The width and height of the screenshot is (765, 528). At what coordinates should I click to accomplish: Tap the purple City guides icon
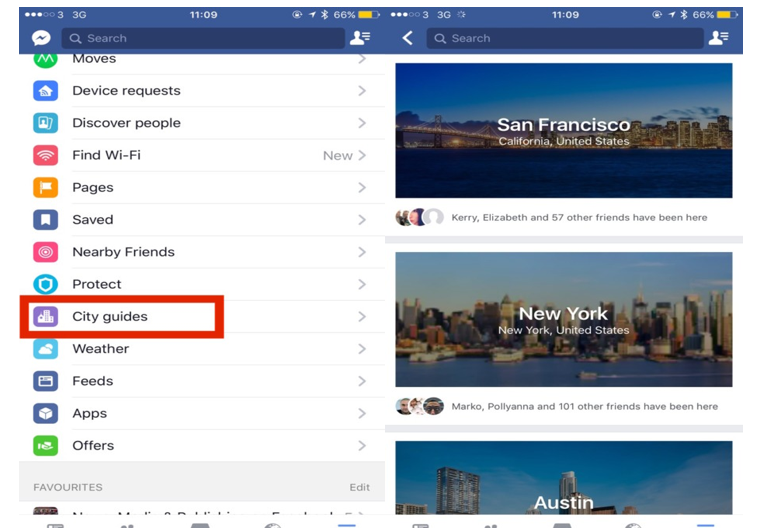[x=45, y=316]
